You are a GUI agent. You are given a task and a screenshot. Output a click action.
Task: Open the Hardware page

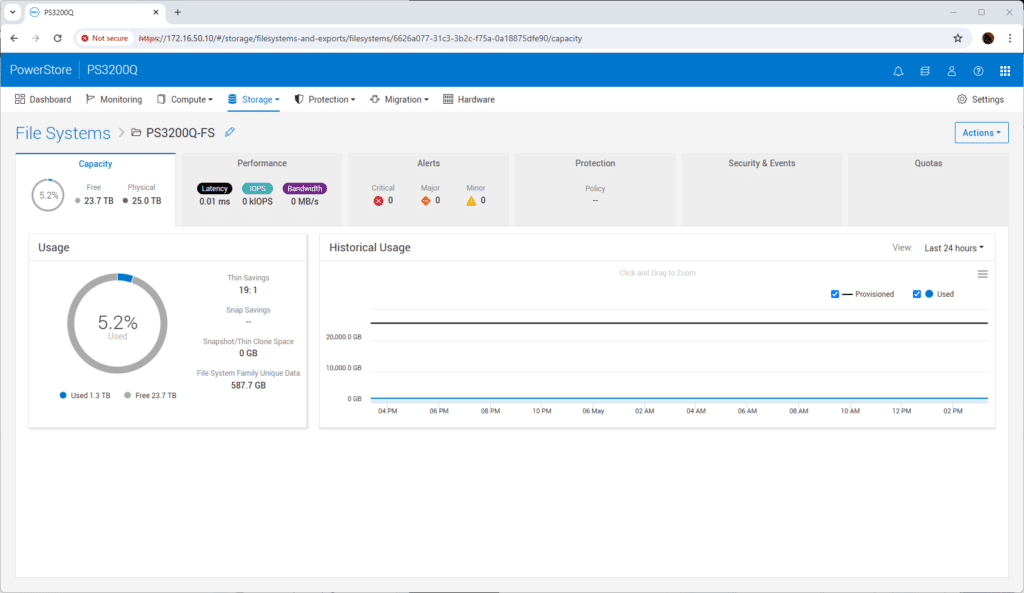(469, 99)
